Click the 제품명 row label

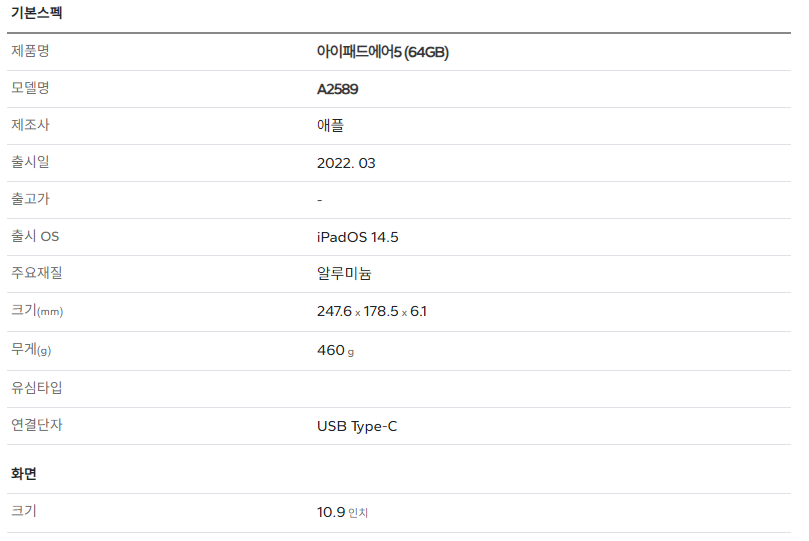pos(30,51)
